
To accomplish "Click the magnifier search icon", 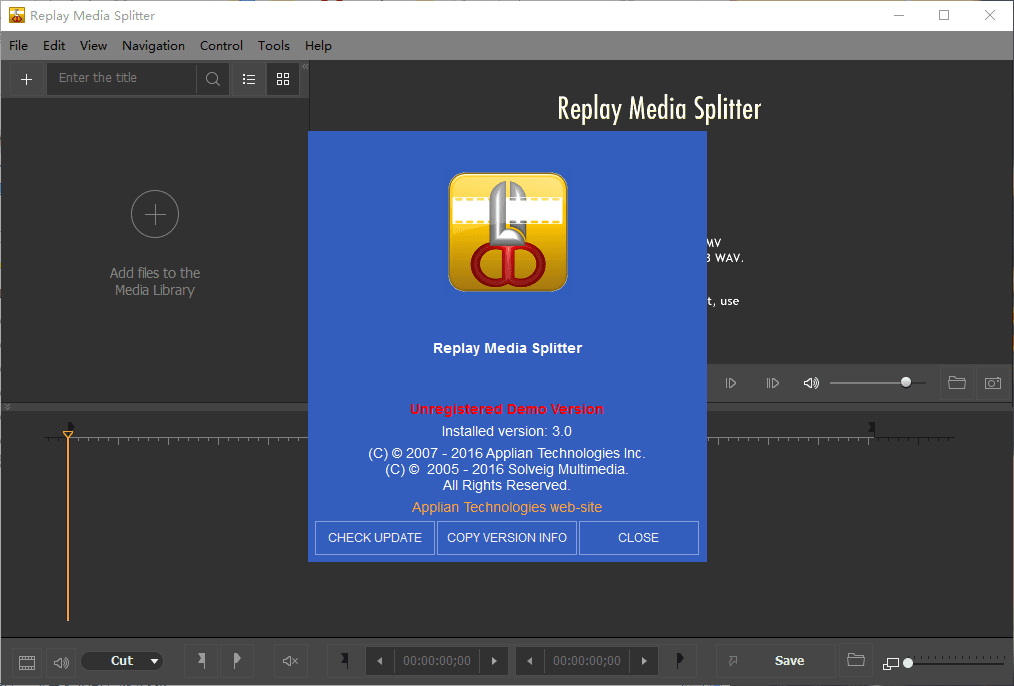I will click(213, 80).
